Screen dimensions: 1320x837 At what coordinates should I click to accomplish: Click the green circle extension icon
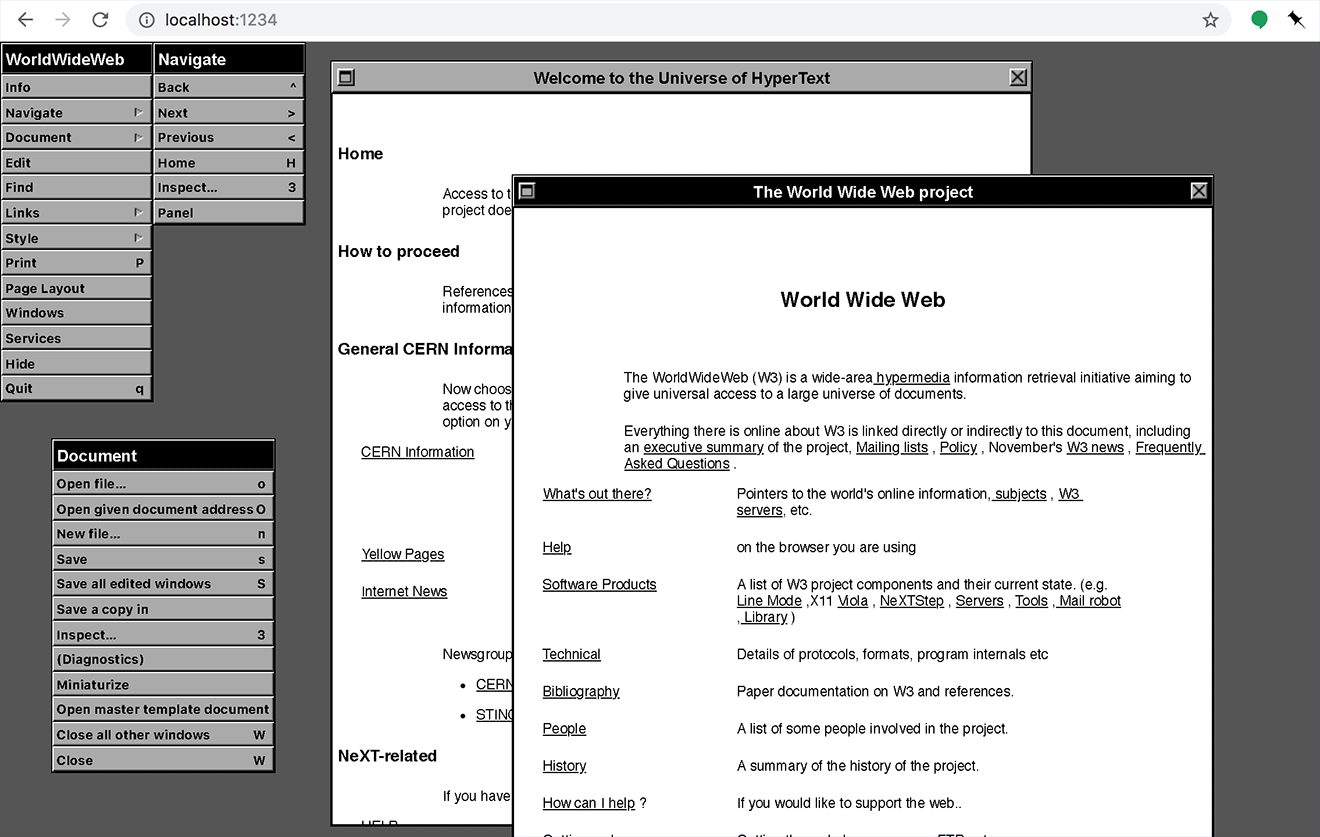point(1260,20)
